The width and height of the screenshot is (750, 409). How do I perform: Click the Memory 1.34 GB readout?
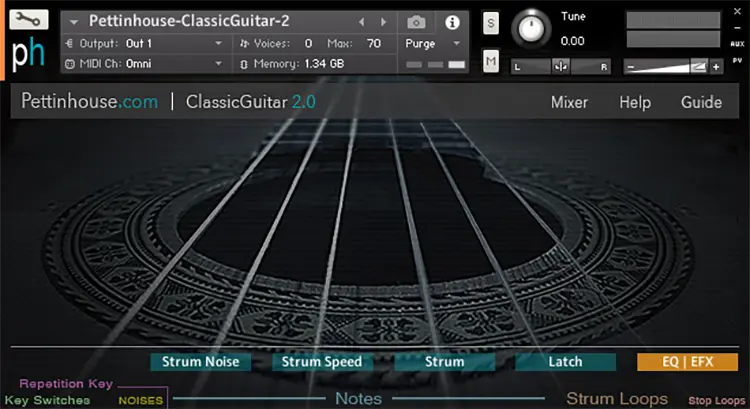point(324,64)
